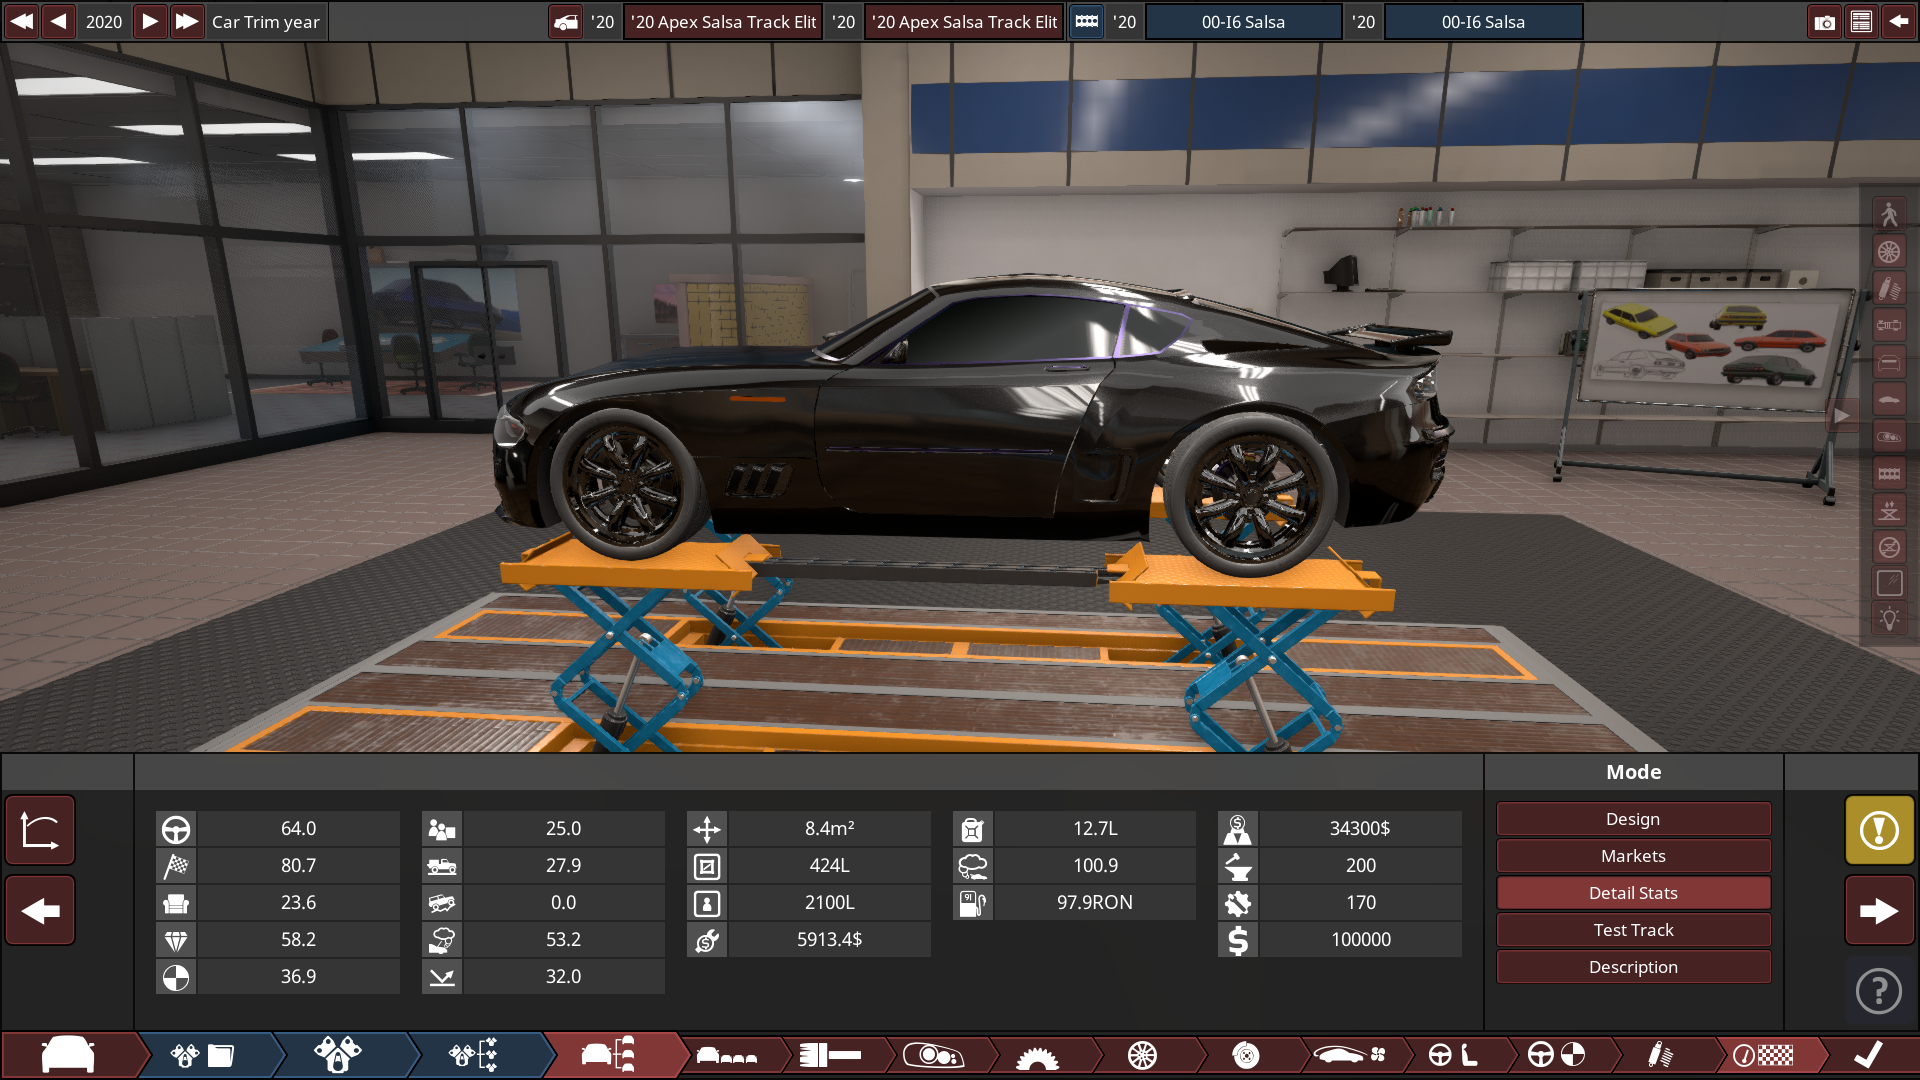This screenshot has width=1920, height=1080.
Task: Select the second 00-I6 Salsa engine field
Action: (1483, 22)
